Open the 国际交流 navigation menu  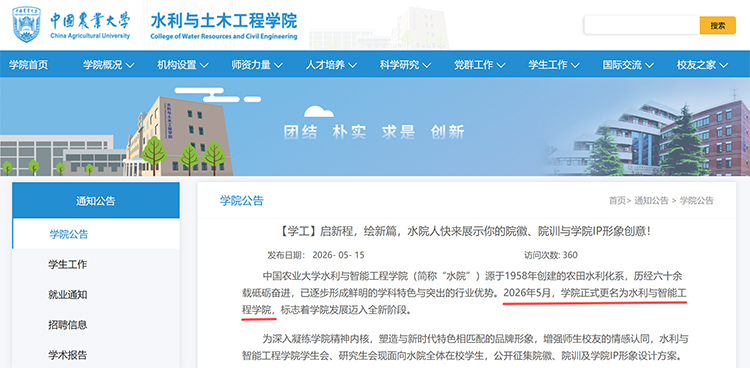622,65
